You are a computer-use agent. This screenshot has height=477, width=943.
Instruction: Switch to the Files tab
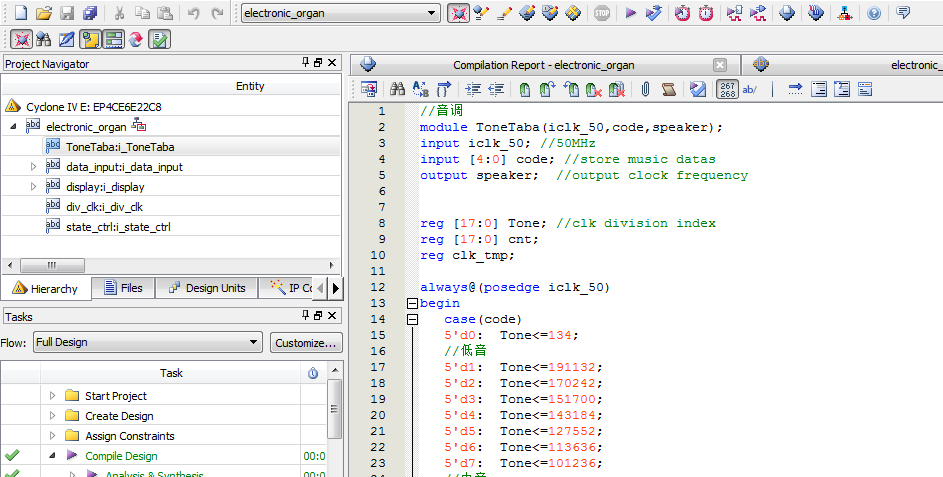click(x=123, y=288)
